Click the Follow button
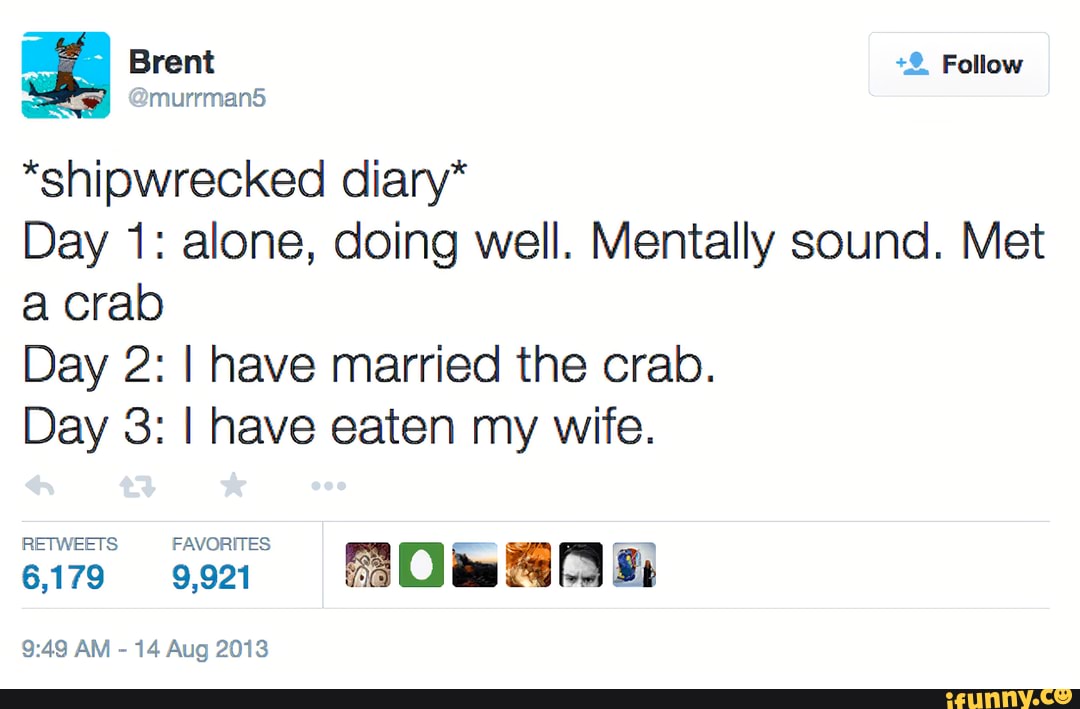The width and height of the screenshot is (1080, 709). [x=958, y=64]
